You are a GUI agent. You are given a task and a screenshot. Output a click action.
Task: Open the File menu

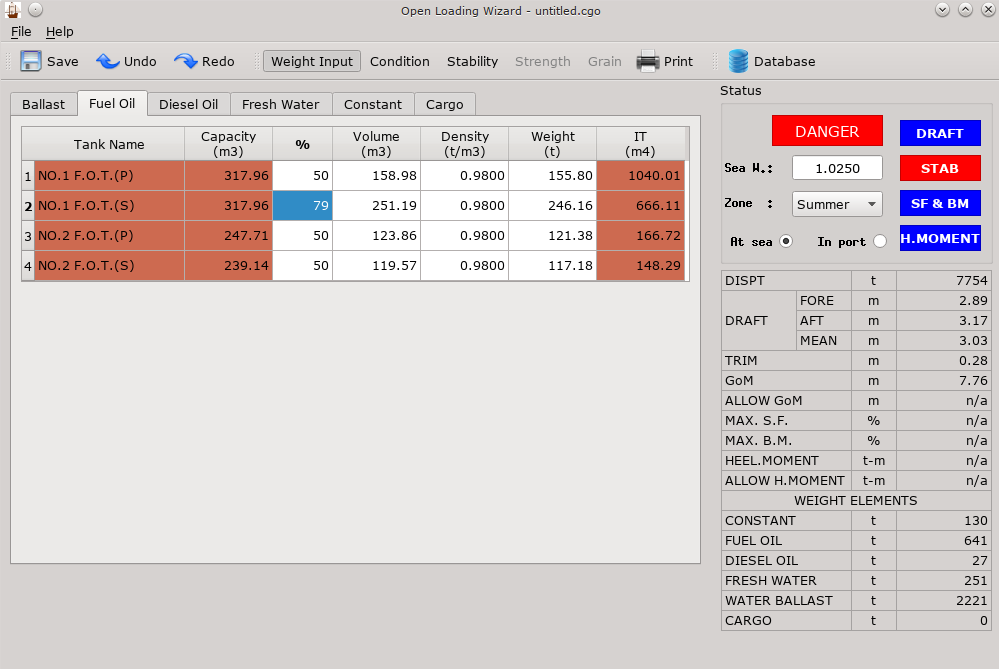pyautogui.click(x=21, y=32)
